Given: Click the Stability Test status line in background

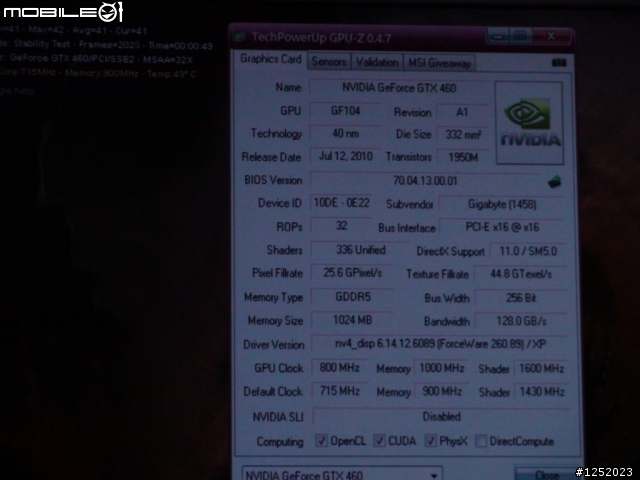Looking at the screenshot, I should pos(106,44).
